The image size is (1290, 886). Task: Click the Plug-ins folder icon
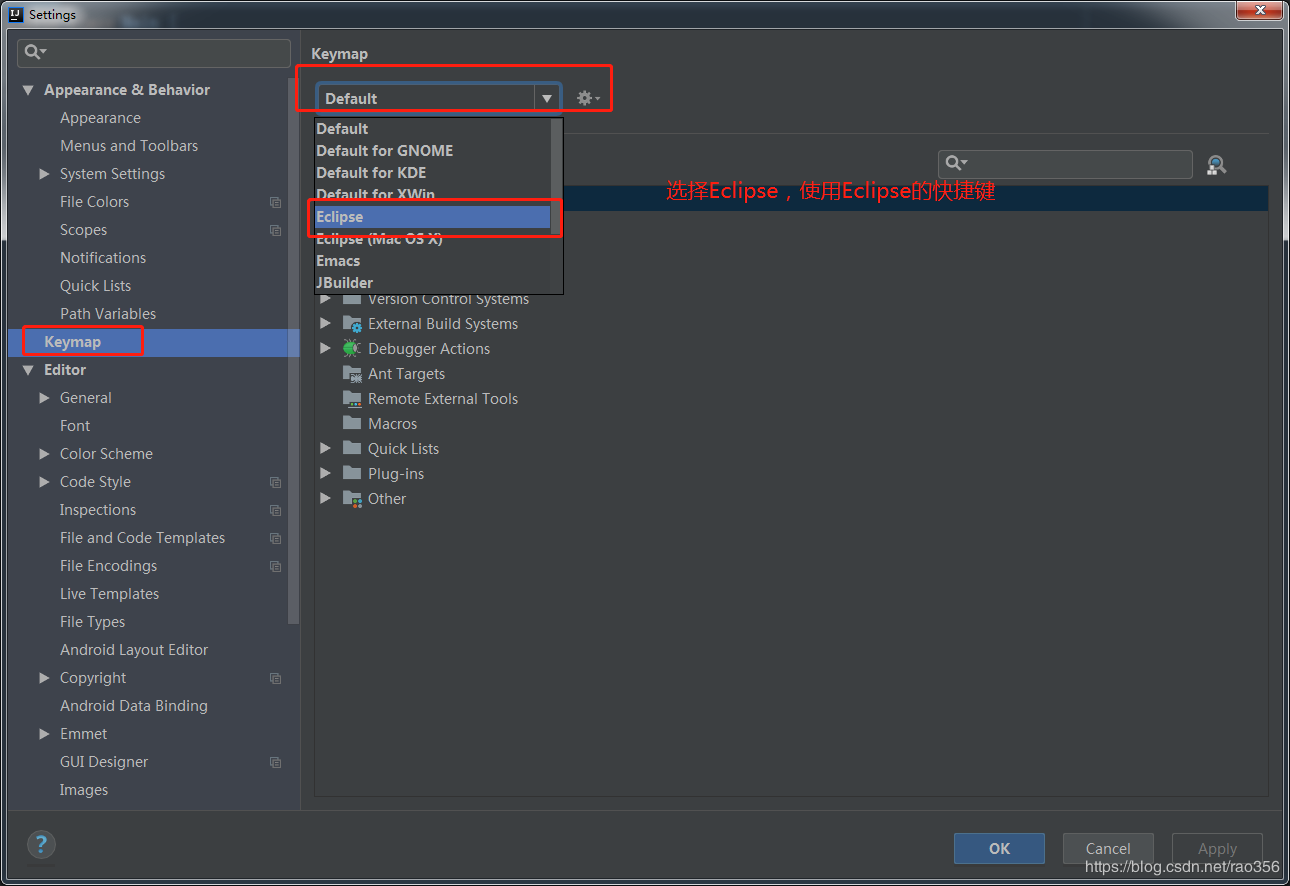[x=352, y=473]
